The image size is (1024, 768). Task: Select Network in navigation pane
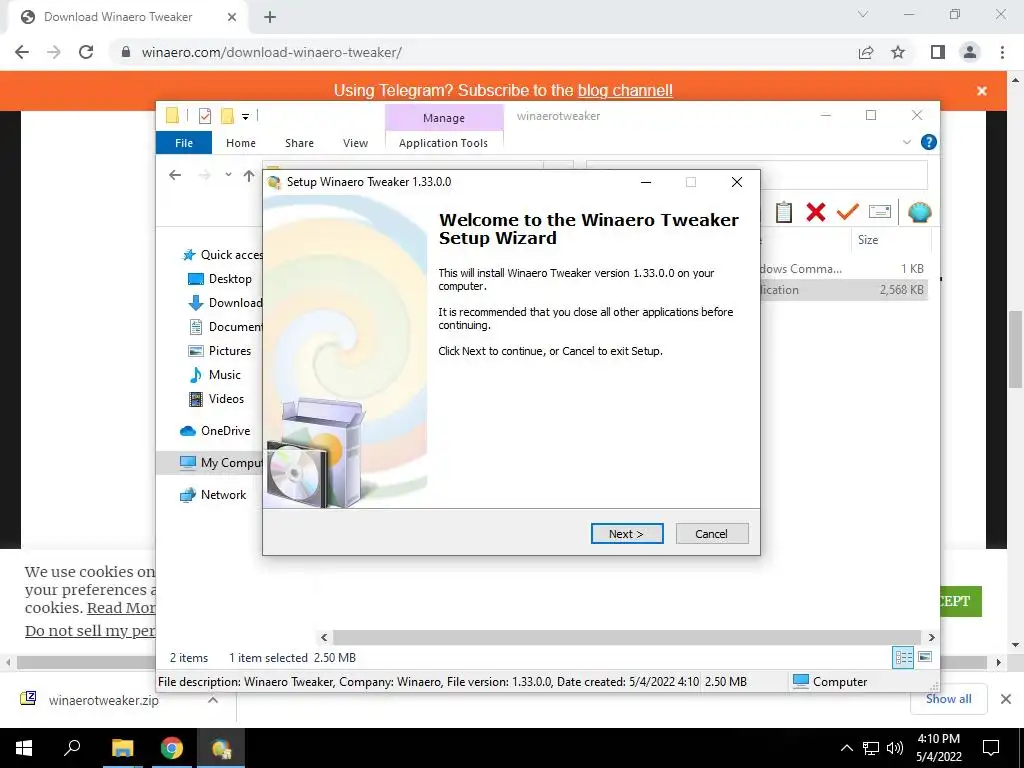click(213, 495)
